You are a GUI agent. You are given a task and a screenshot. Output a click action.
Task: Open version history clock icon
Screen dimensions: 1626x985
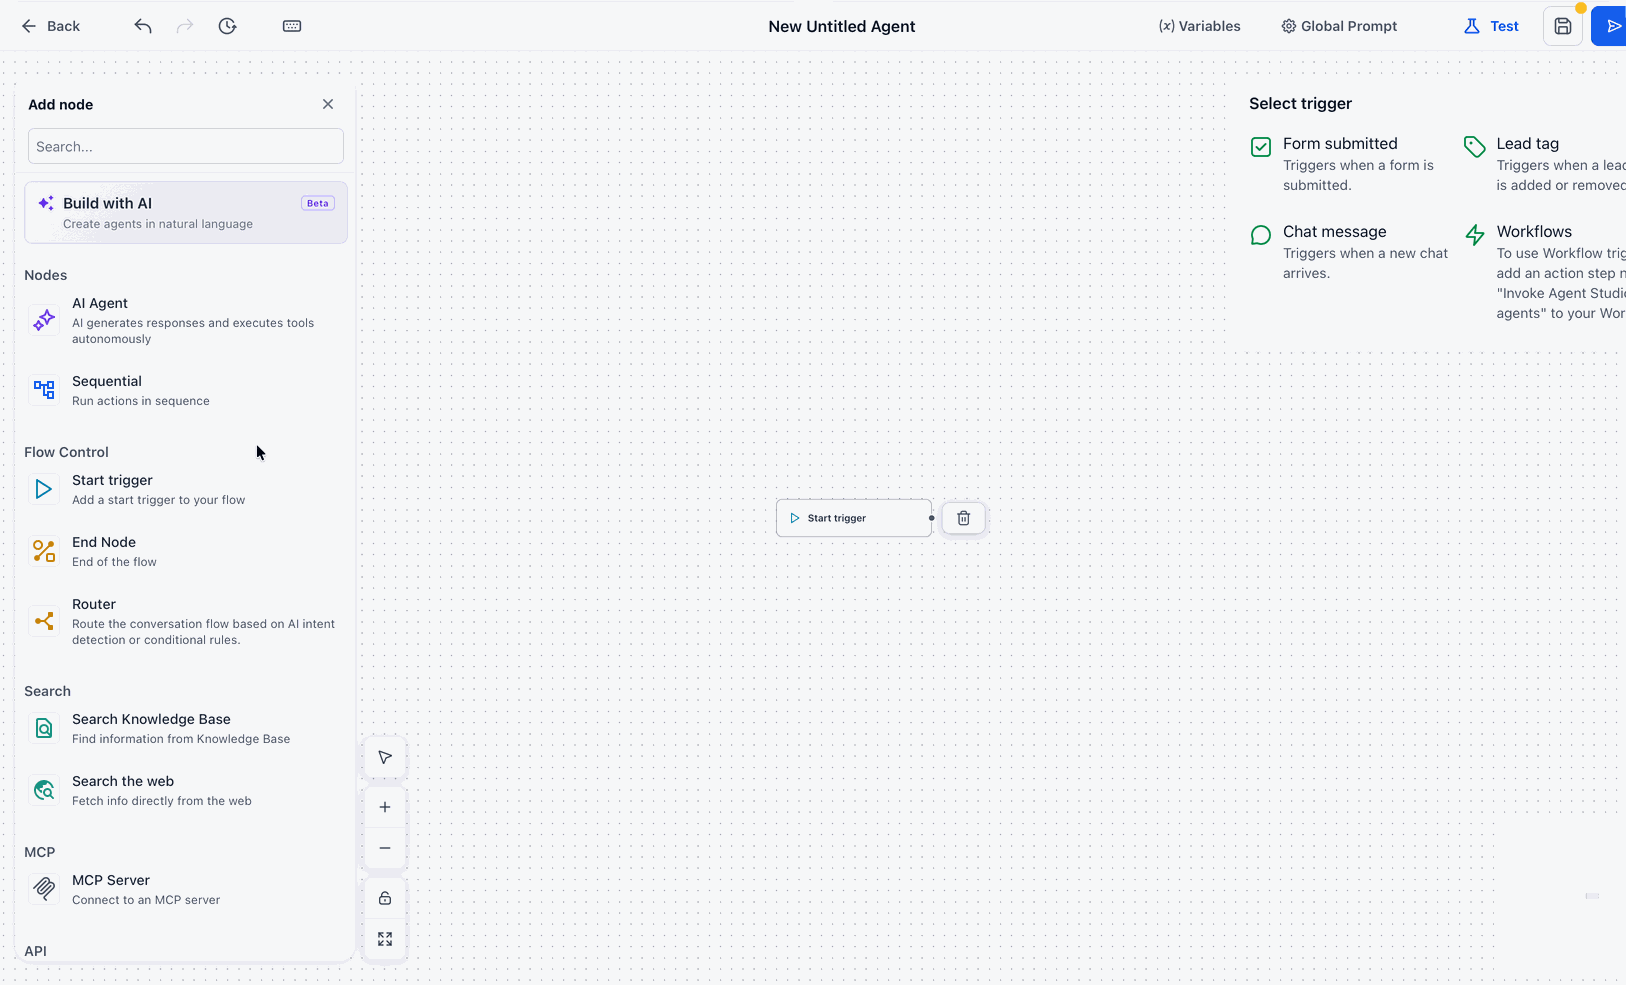228,26
